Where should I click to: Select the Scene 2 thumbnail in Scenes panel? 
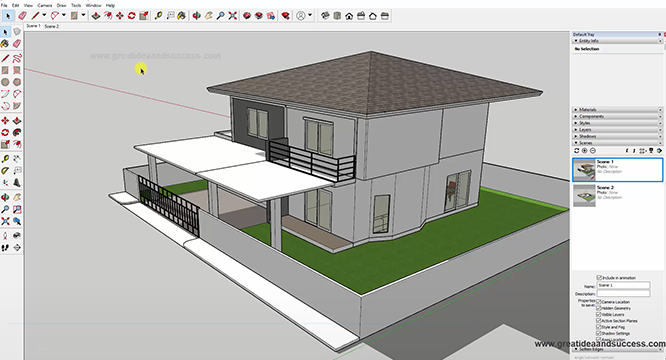pyautogui.click(x=584, y=196)
